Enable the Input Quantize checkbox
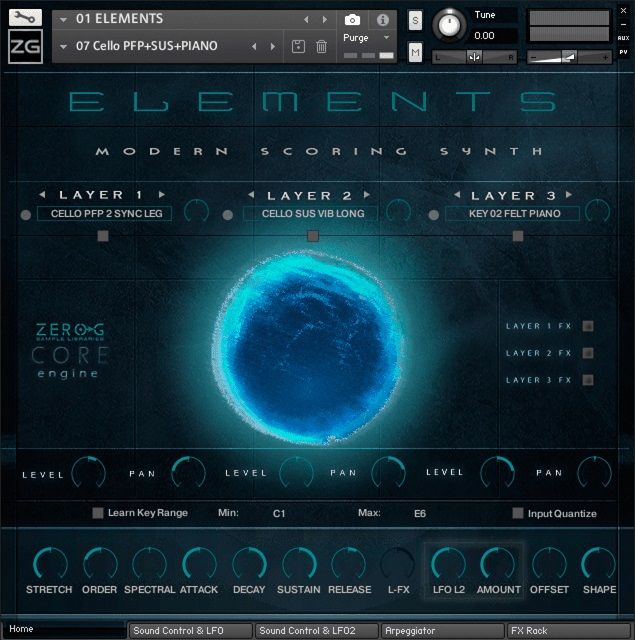The width and height of the screenshot is (635, 640). pos(517,513)
